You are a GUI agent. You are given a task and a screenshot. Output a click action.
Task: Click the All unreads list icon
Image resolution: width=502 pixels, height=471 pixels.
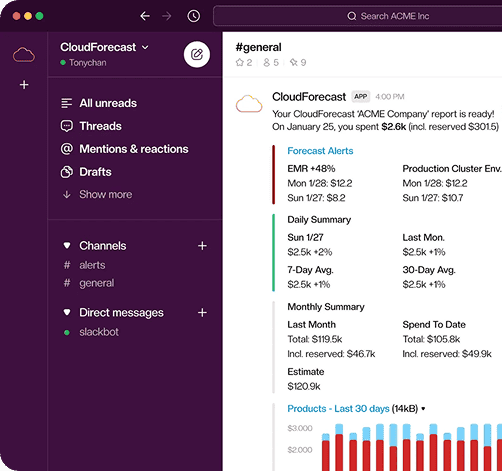point(67,103)
